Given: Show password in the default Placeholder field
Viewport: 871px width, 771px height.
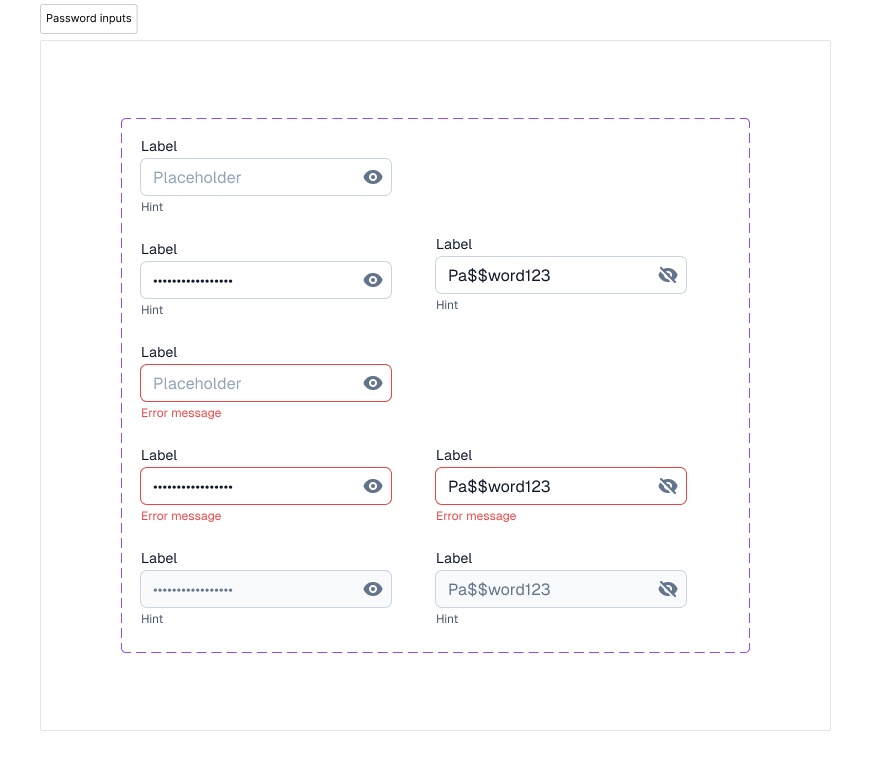Looking at the screenshot, I should [373, 177].
